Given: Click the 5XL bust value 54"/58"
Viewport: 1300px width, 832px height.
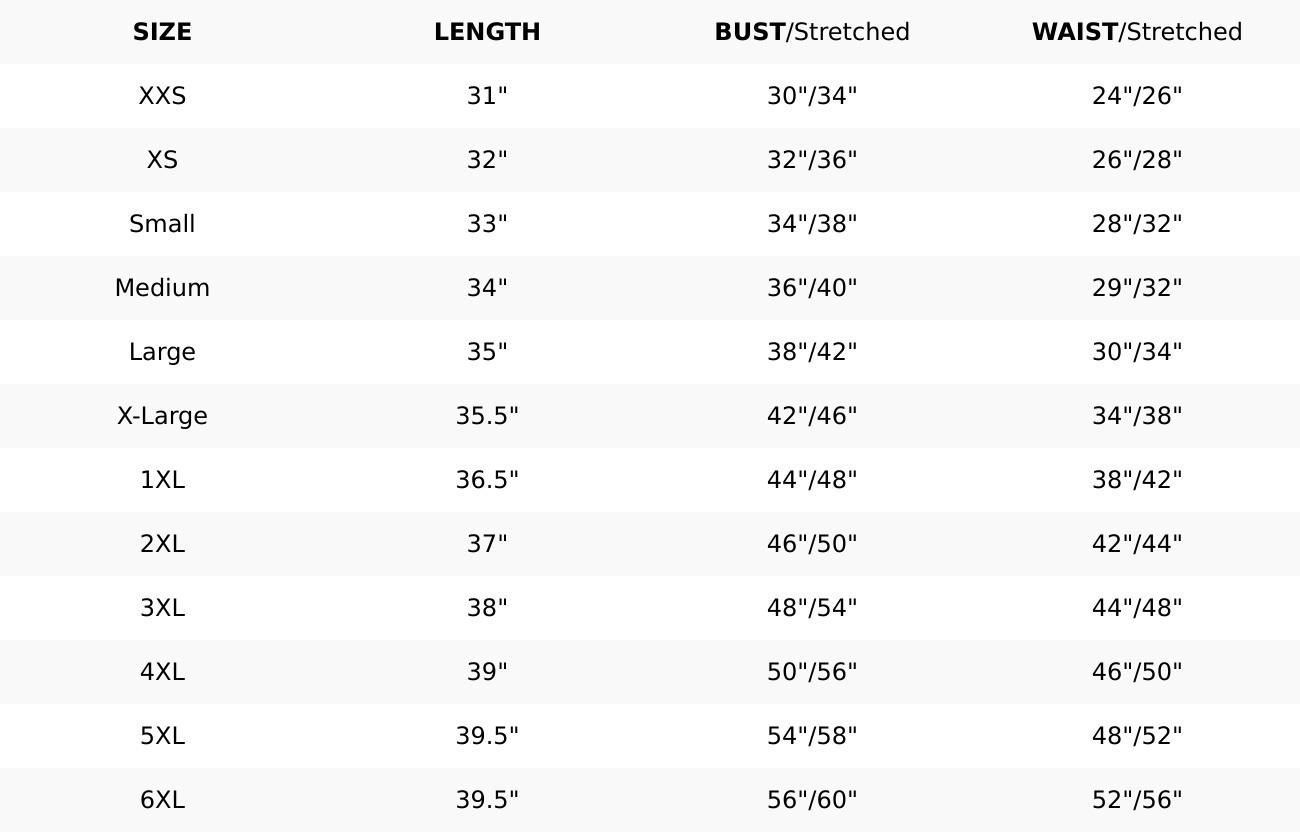Looking at the screenshot, I should [812, 736].
